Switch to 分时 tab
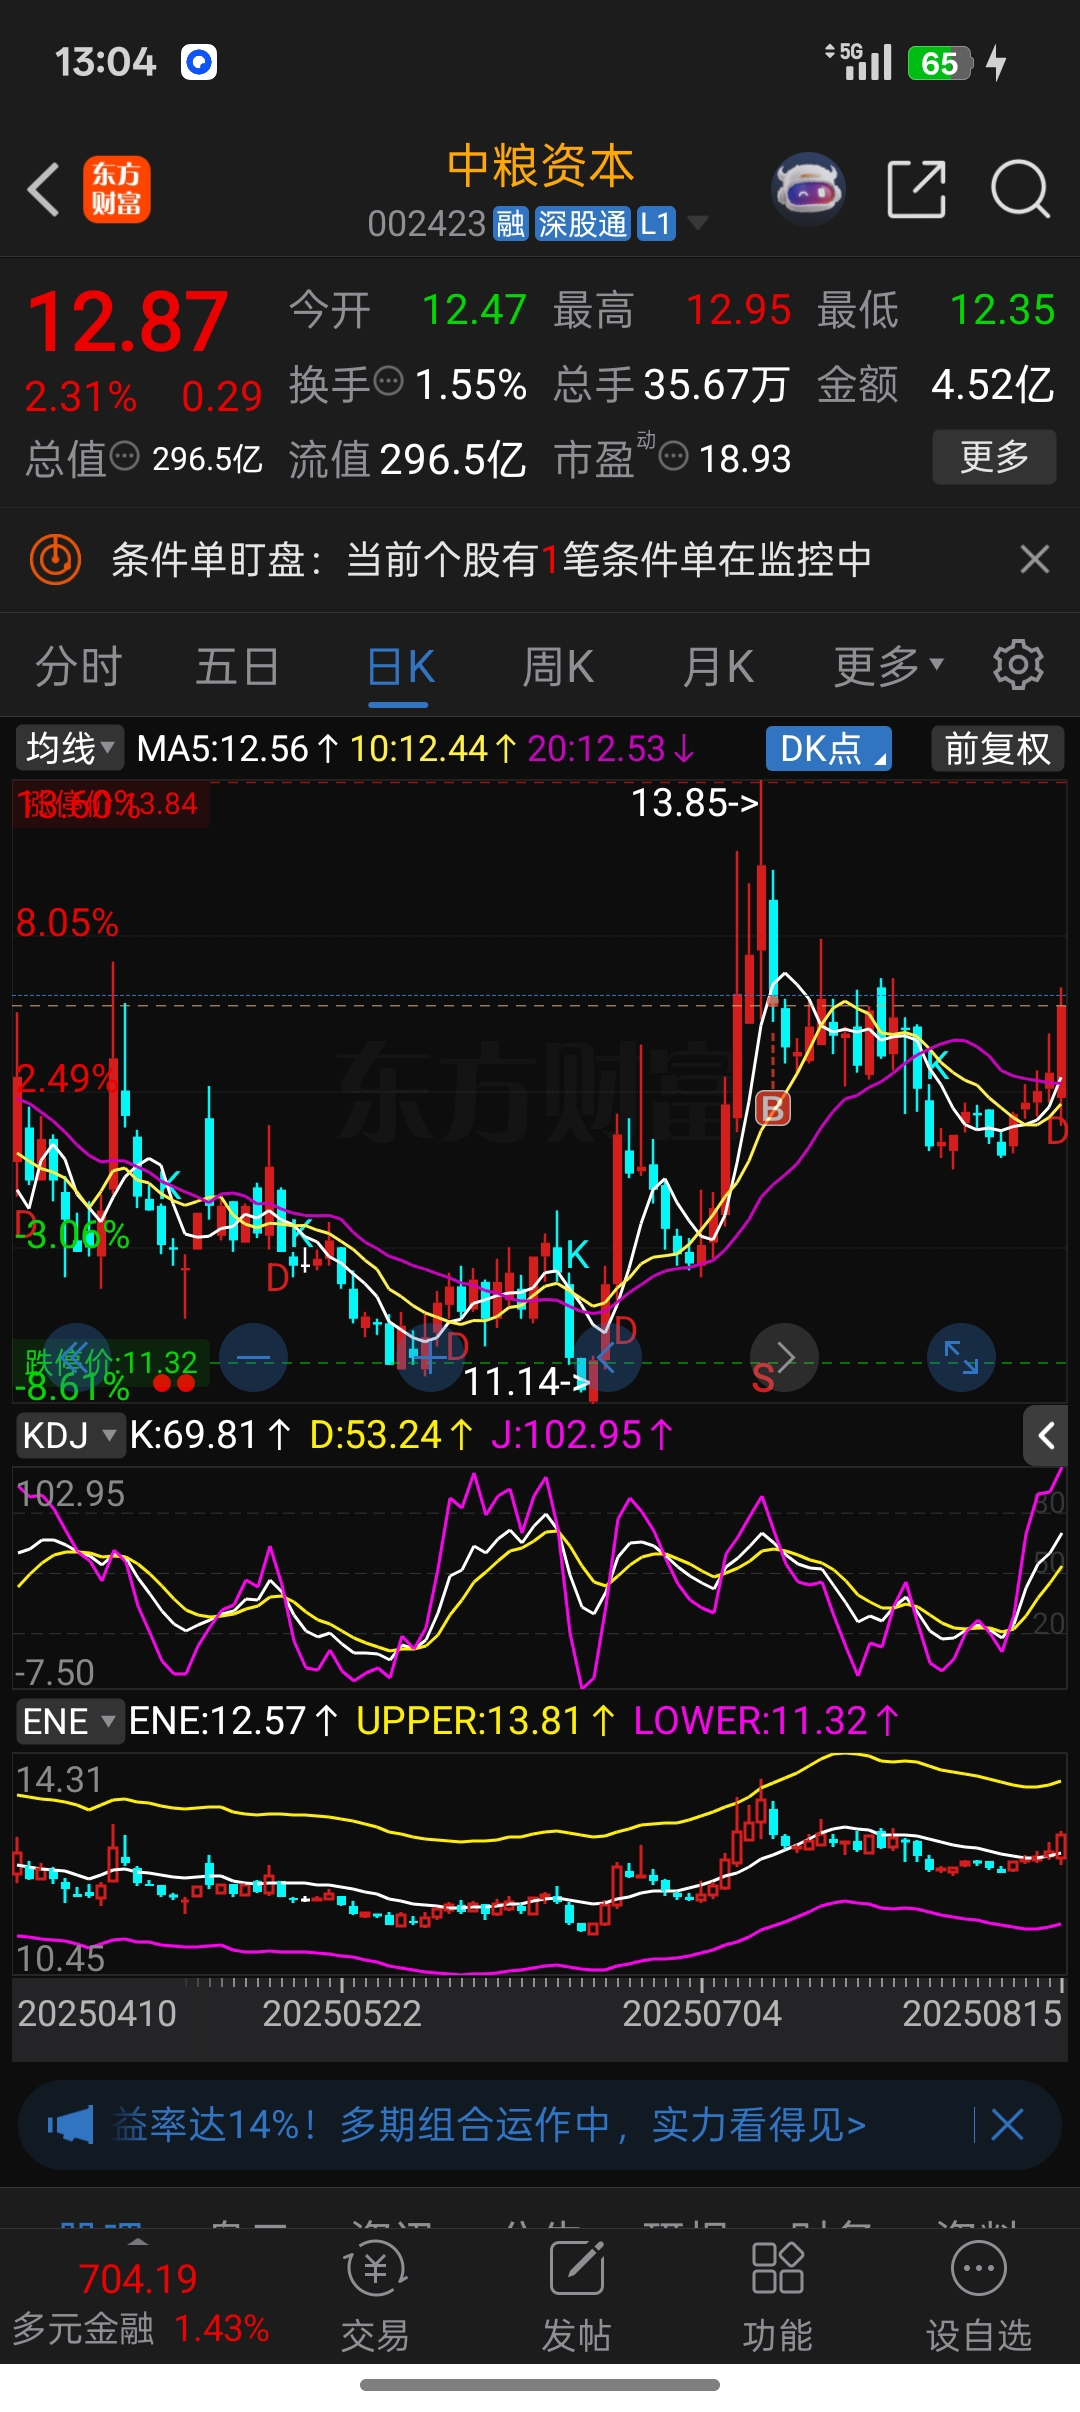Image resolution: width=1080 pixels, height=2412 pixels. [x=78, y=666]
